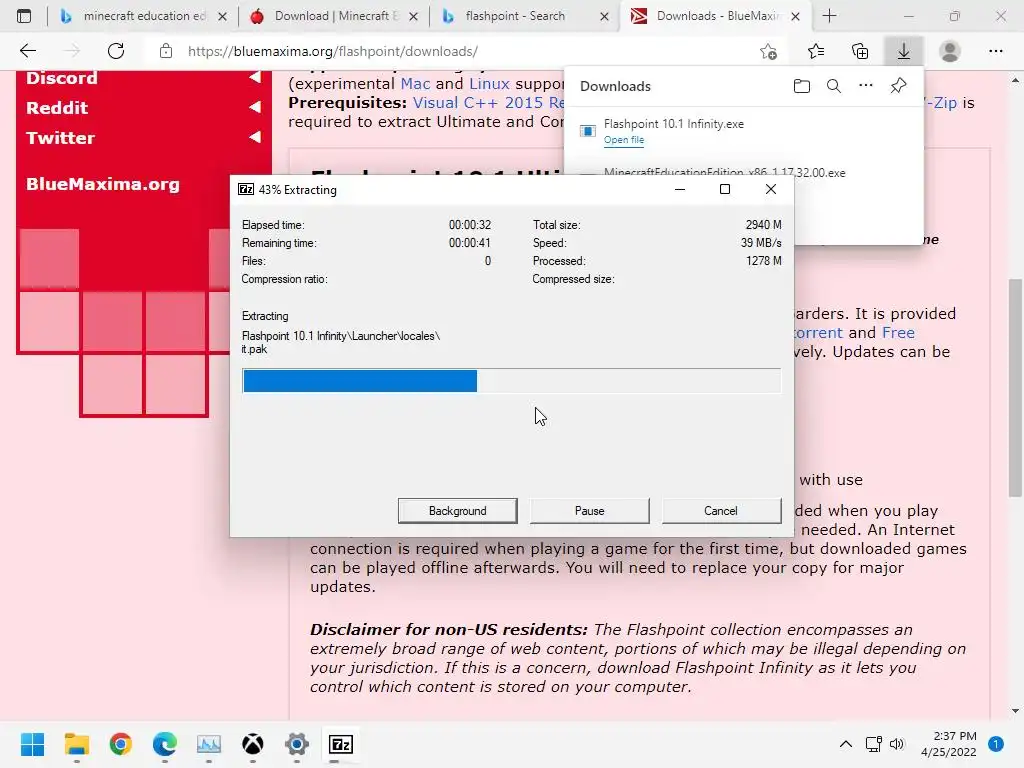Open downloads folder icon in Downloads panel
1024x768 pixels.
pyautogui.click(x=802, y=86)
